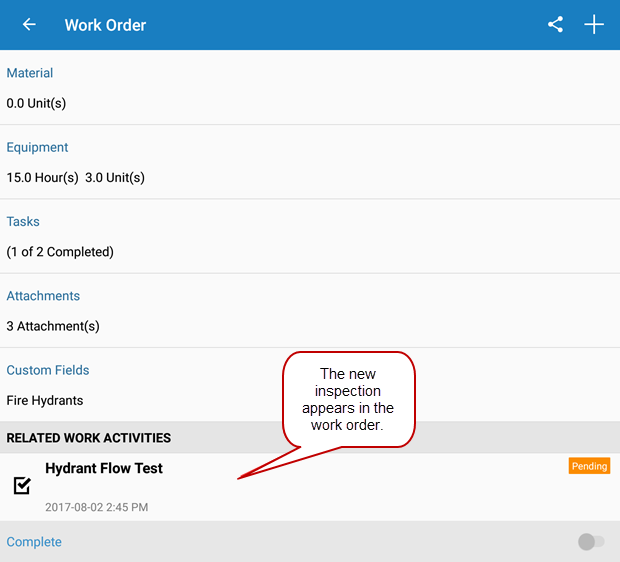Tap the Fire Hydrants custom field value
The width and height of the screenshot is (620, 562).
click(45, 400)
